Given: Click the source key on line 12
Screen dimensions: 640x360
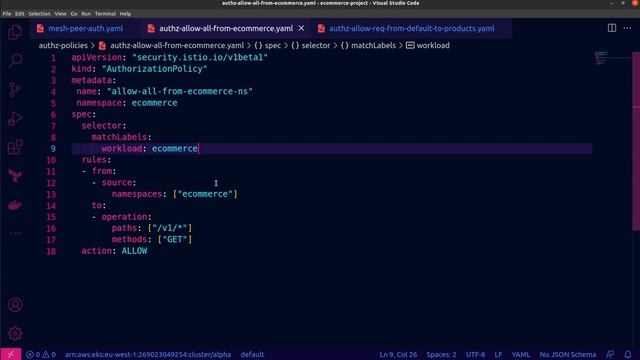Looking at the screenshot, I should 116,182.
